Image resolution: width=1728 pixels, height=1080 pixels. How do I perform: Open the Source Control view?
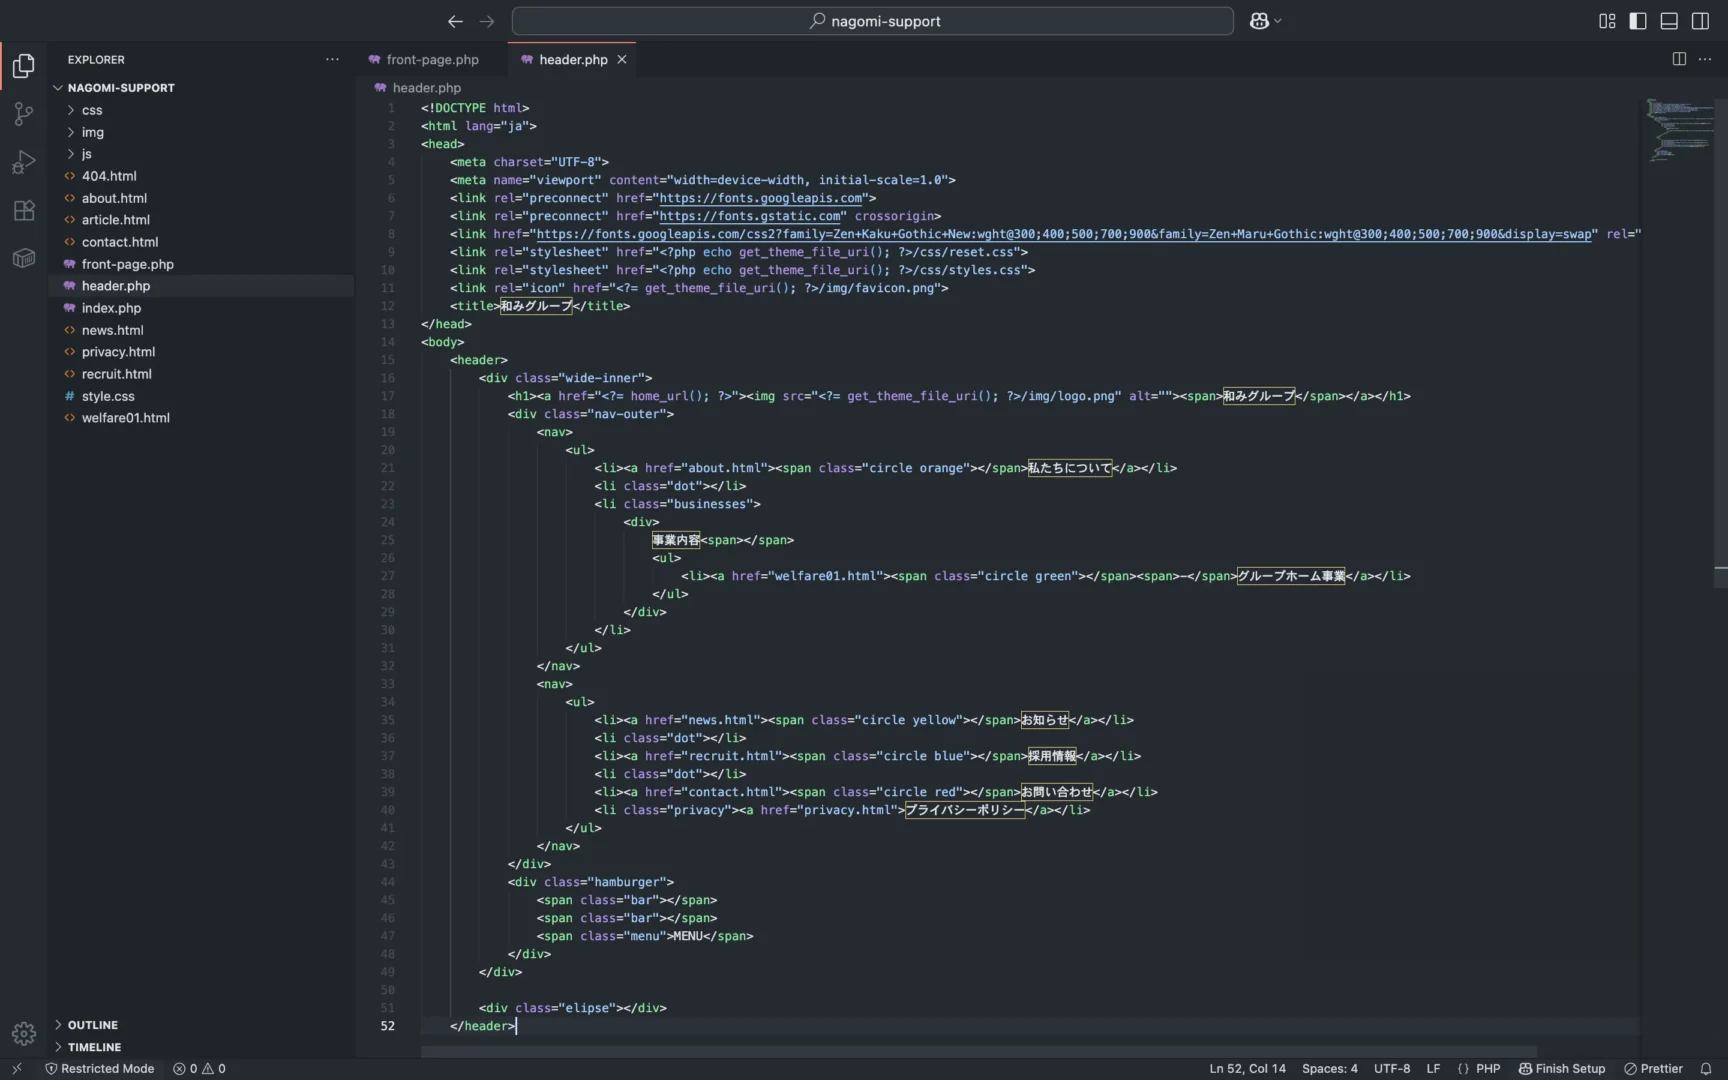[23, 114]
